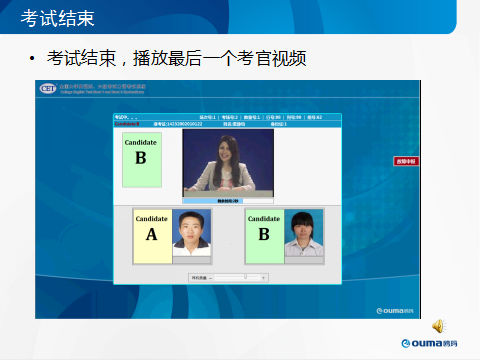The image size is (480, 360).
Task: Click the examiner video frame
Action: pos(228,163)
